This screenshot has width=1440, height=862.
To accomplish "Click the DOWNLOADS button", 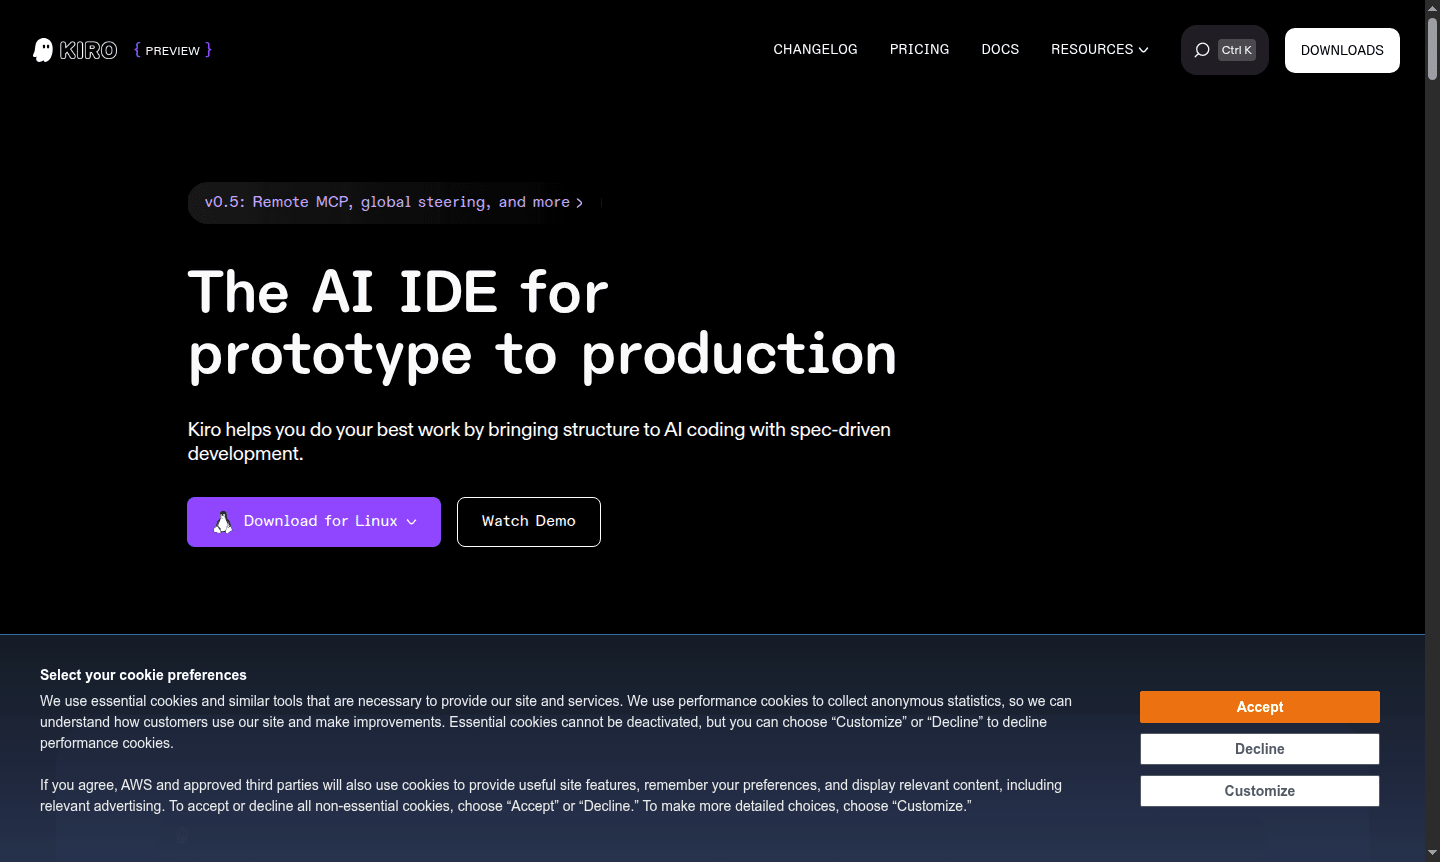I will pyautogui.click(x=1342, y=50).
